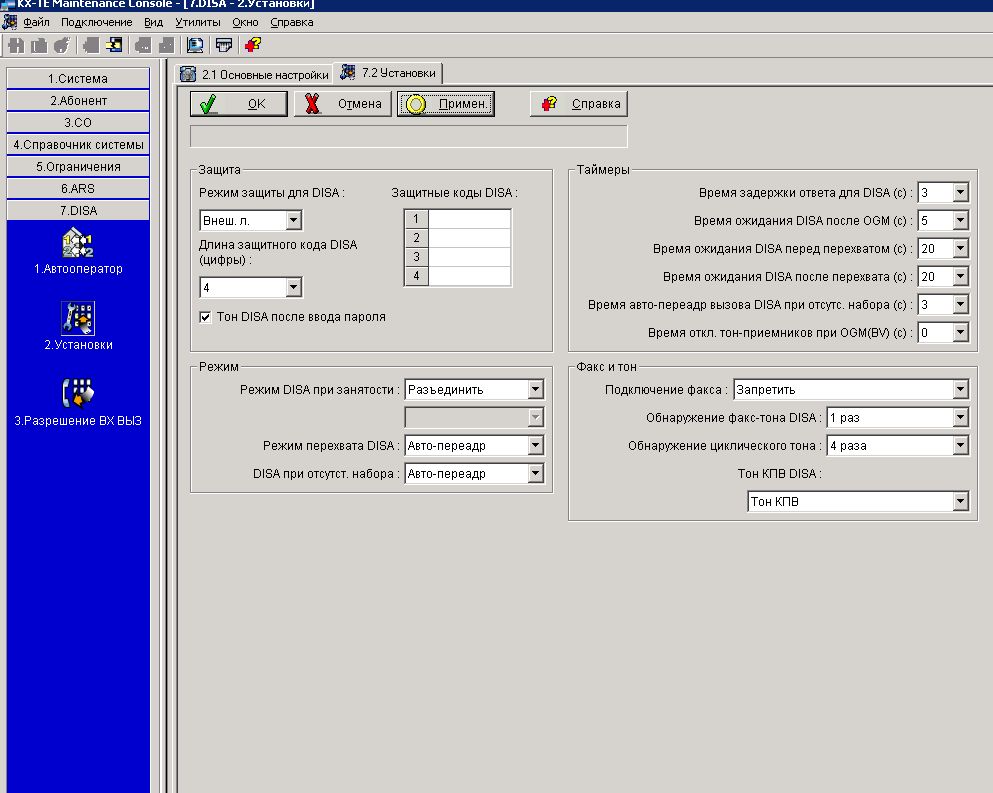The image size is (993, 793).
Task: Click the Справка button beside Примен.
Action: click(579, 104)
